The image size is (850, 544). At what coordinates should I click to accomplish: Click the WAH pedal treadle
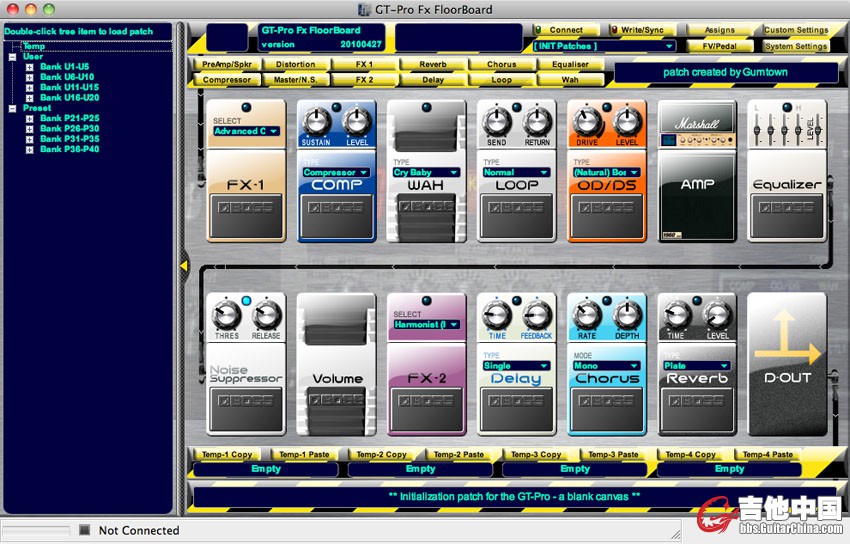(426, 218)
